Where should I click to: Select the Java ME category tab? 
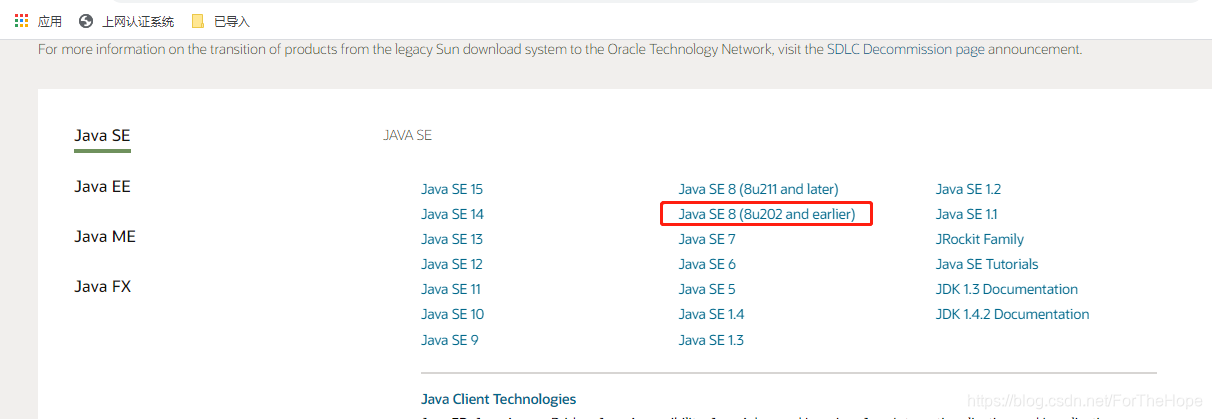tap(105, 236)
